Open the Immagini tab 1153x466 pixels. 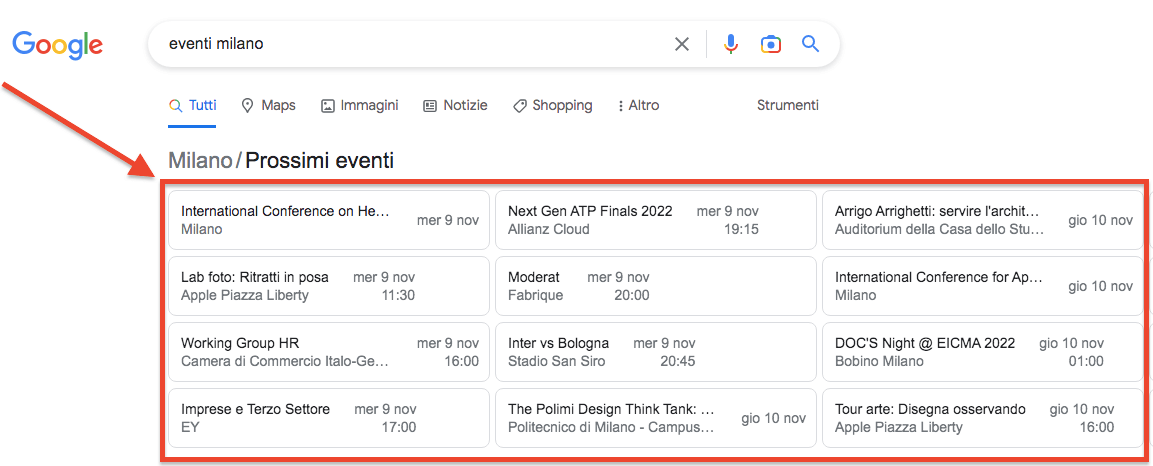click(x=359, y=105)
